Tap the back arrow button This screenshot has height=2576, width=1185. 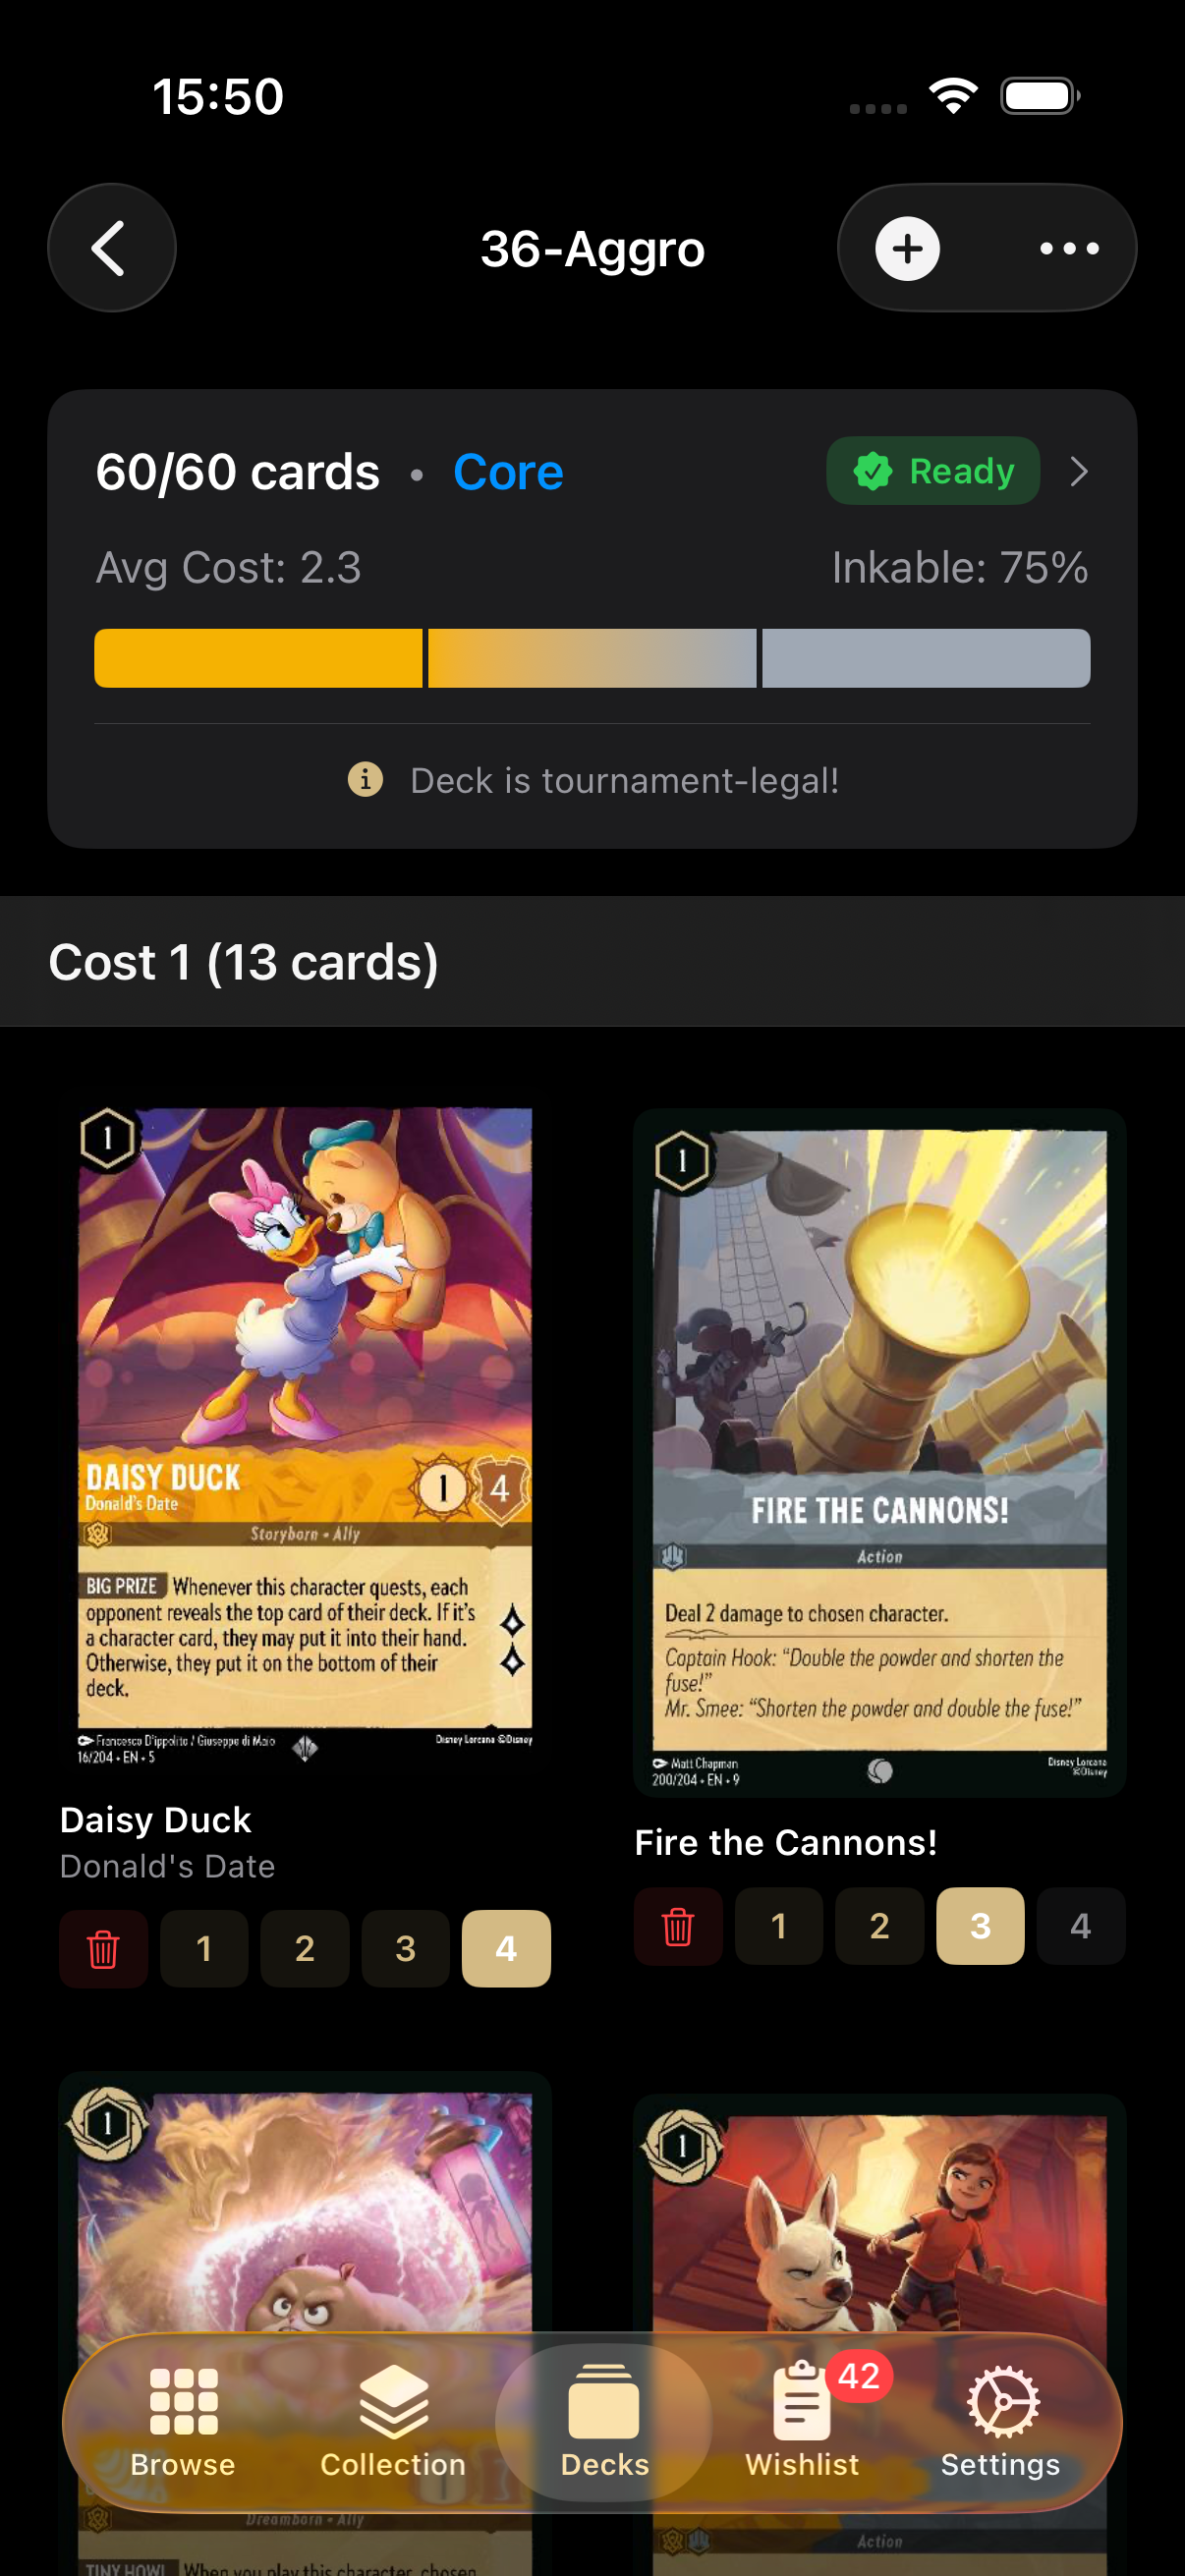pyautogui.click(x=111, y=248)
